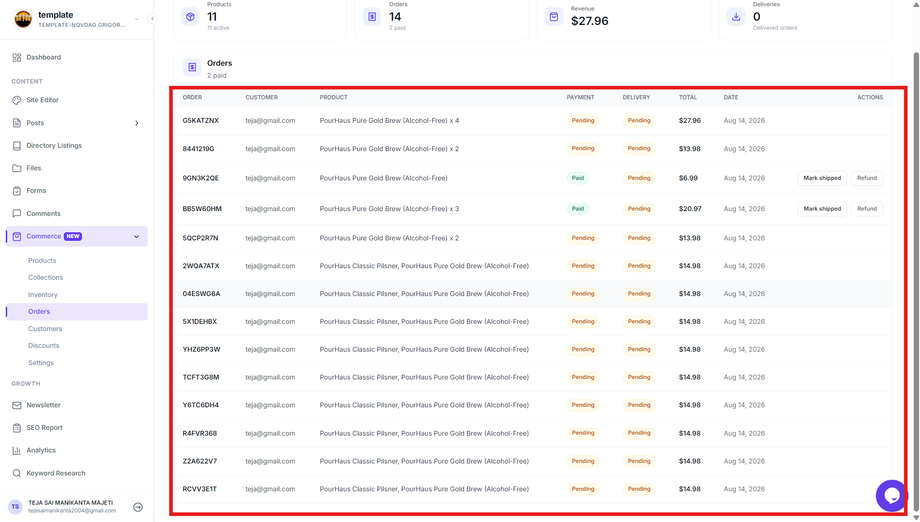The height and width of the screenshot is (522, 920).
Task: Click the DELIVERY column header
Action: (637, 97)
